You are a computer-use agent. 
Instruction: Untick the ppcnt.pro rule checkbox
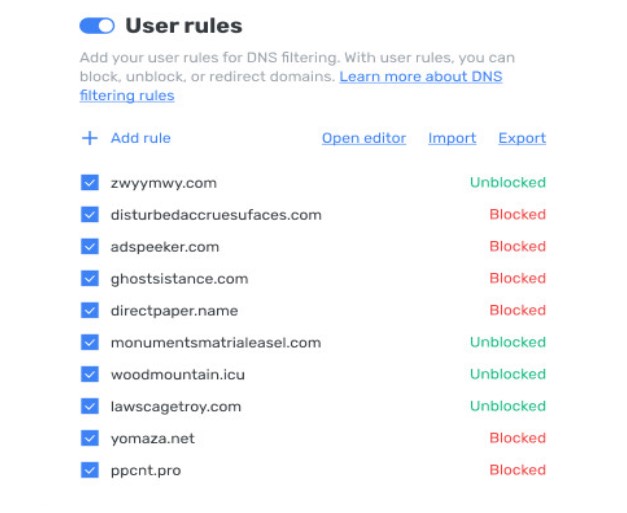(x=90, y=470)
